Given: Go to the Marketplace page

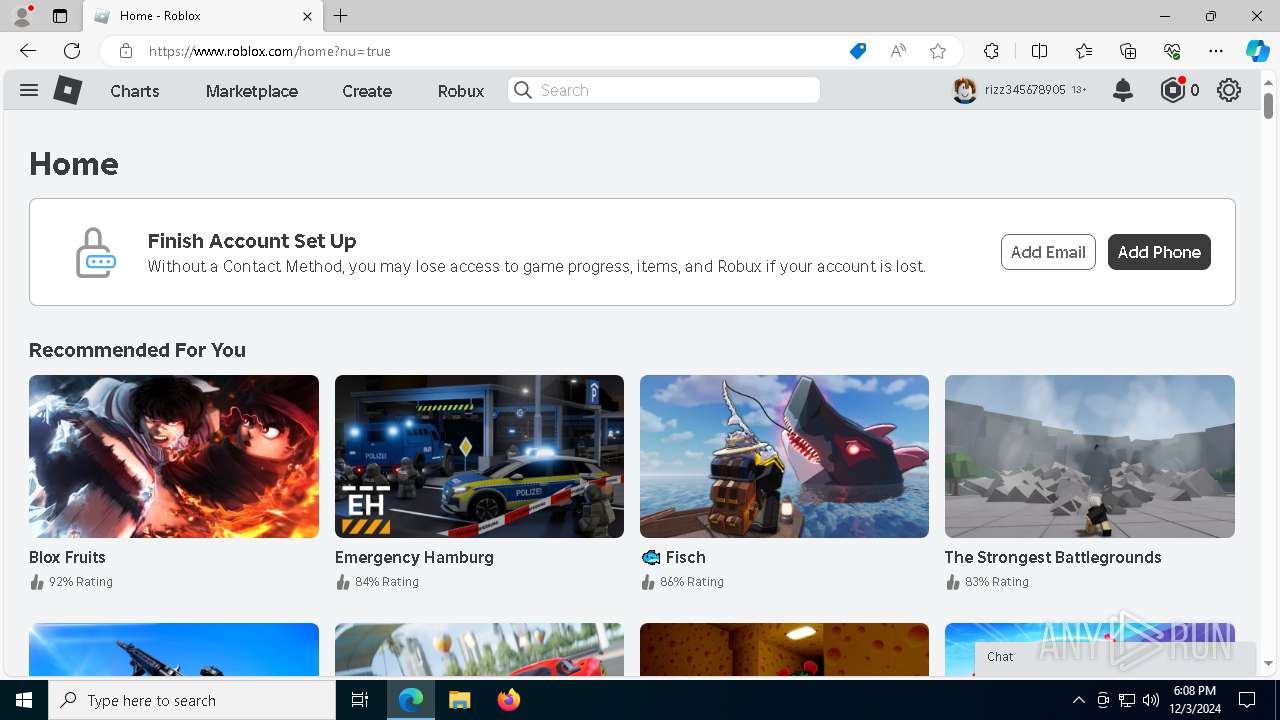Looking at the screenshot, I should (x=252, y=91).
